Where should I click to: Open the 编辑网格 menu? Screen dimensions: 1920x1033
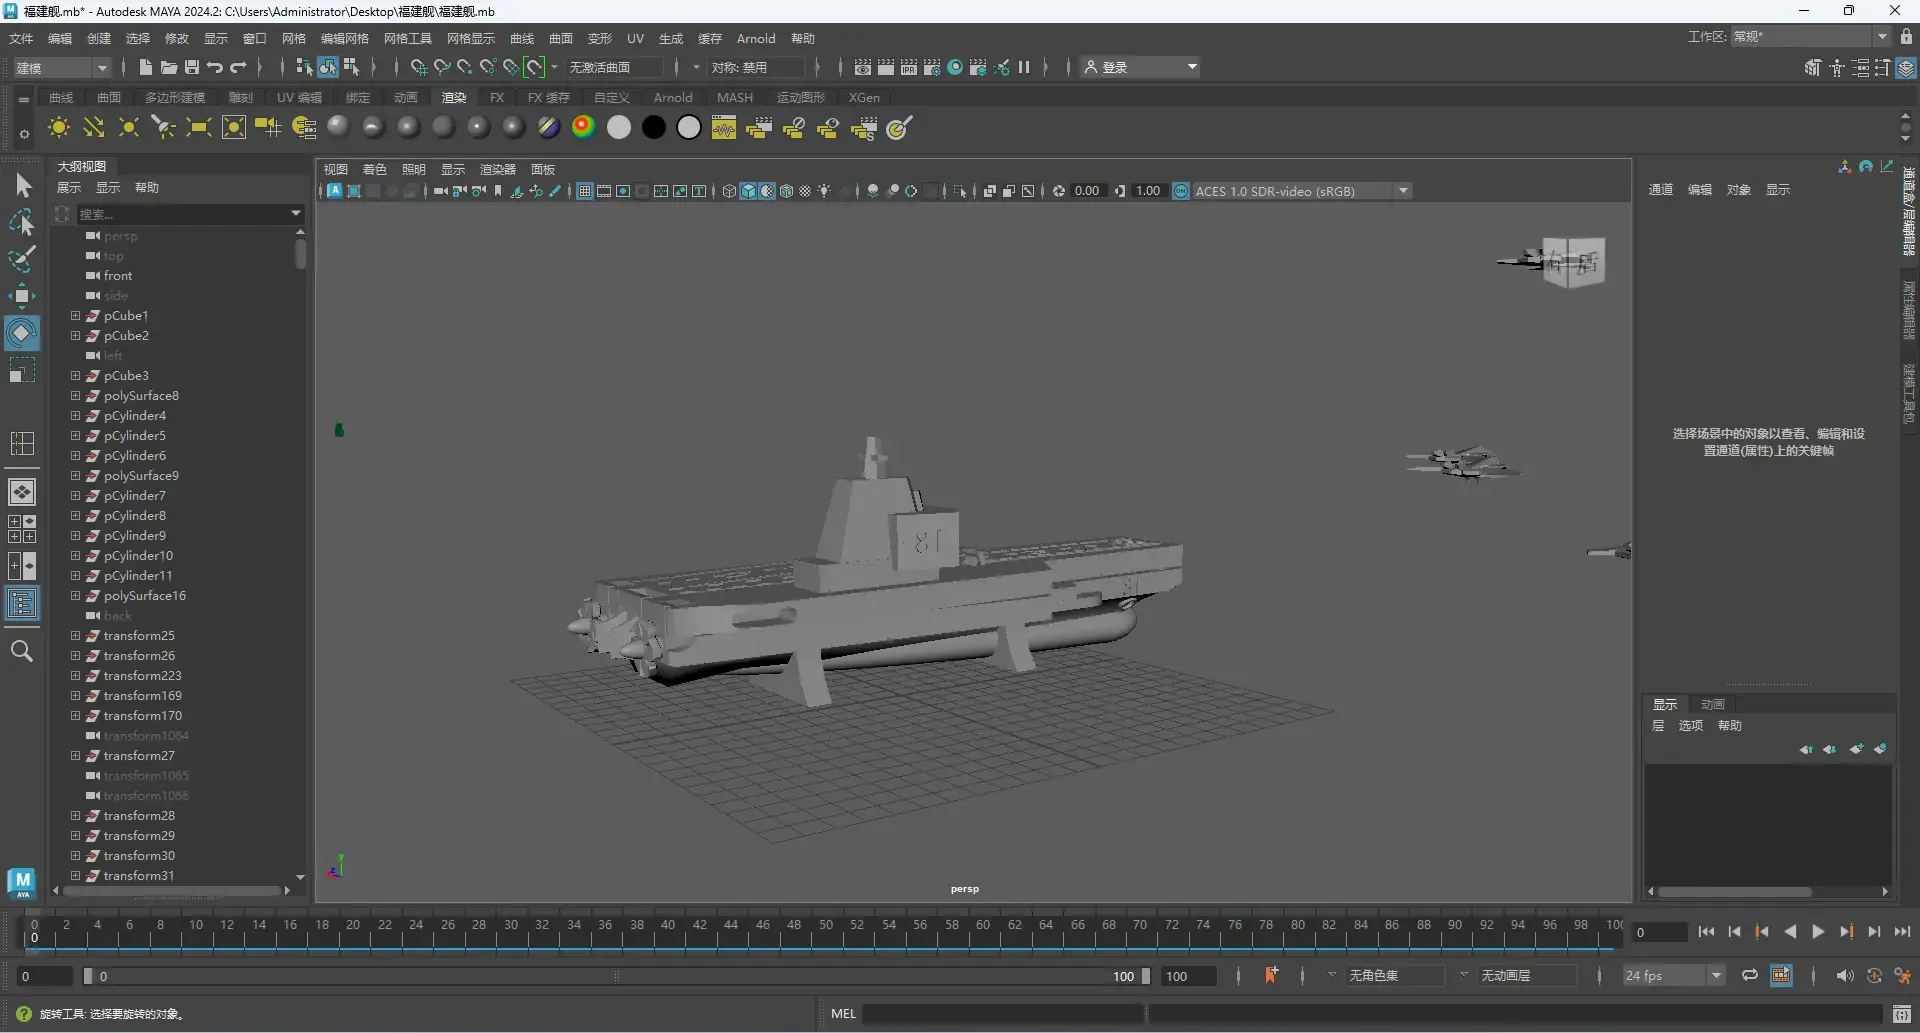coord(345,38)
